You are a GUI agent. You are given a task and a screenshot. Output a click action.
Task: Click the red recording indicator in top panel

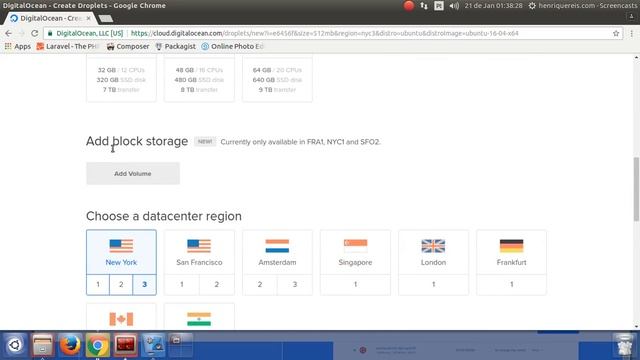(x=409, y=6)
